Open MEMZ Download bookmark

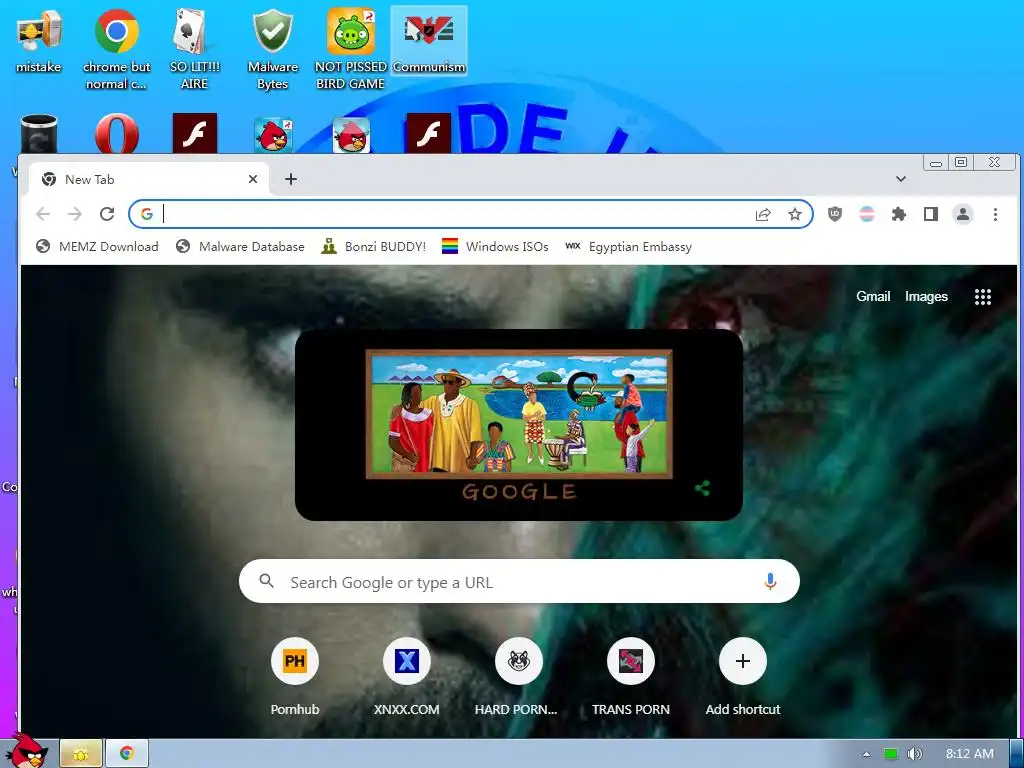tap(97, 246)
